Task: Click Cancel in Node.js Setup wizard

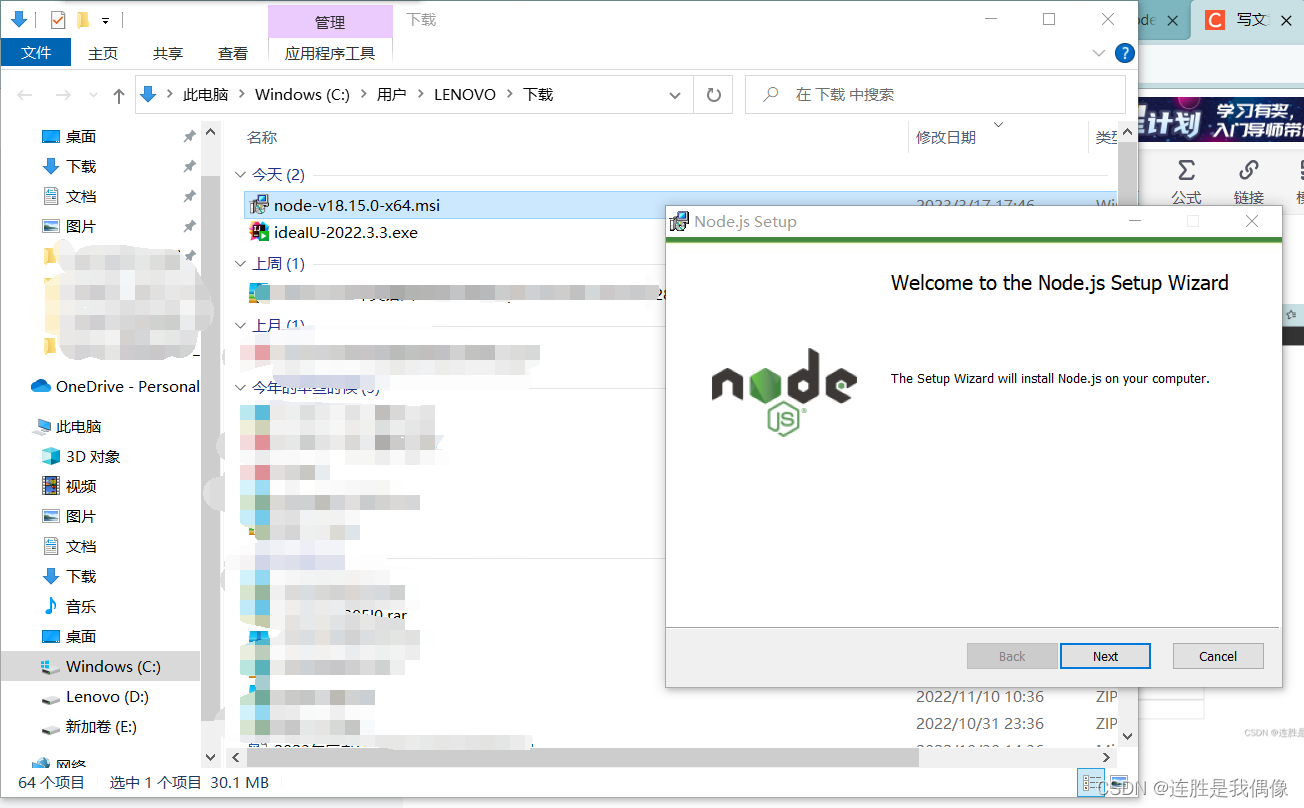Action: [x=1218, y=656]
